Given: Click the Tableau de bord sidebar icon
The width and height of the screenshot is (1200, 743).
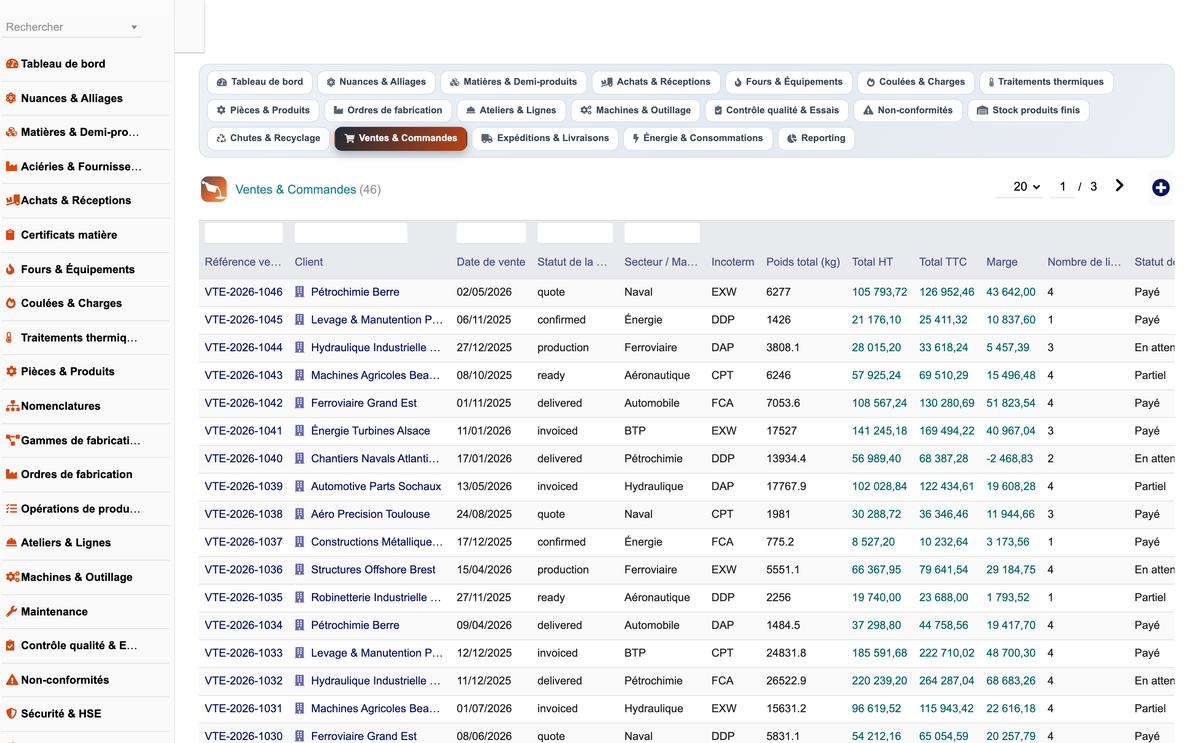Looking at the screenshot, I should pyautogui.click(x=12, y=64).
